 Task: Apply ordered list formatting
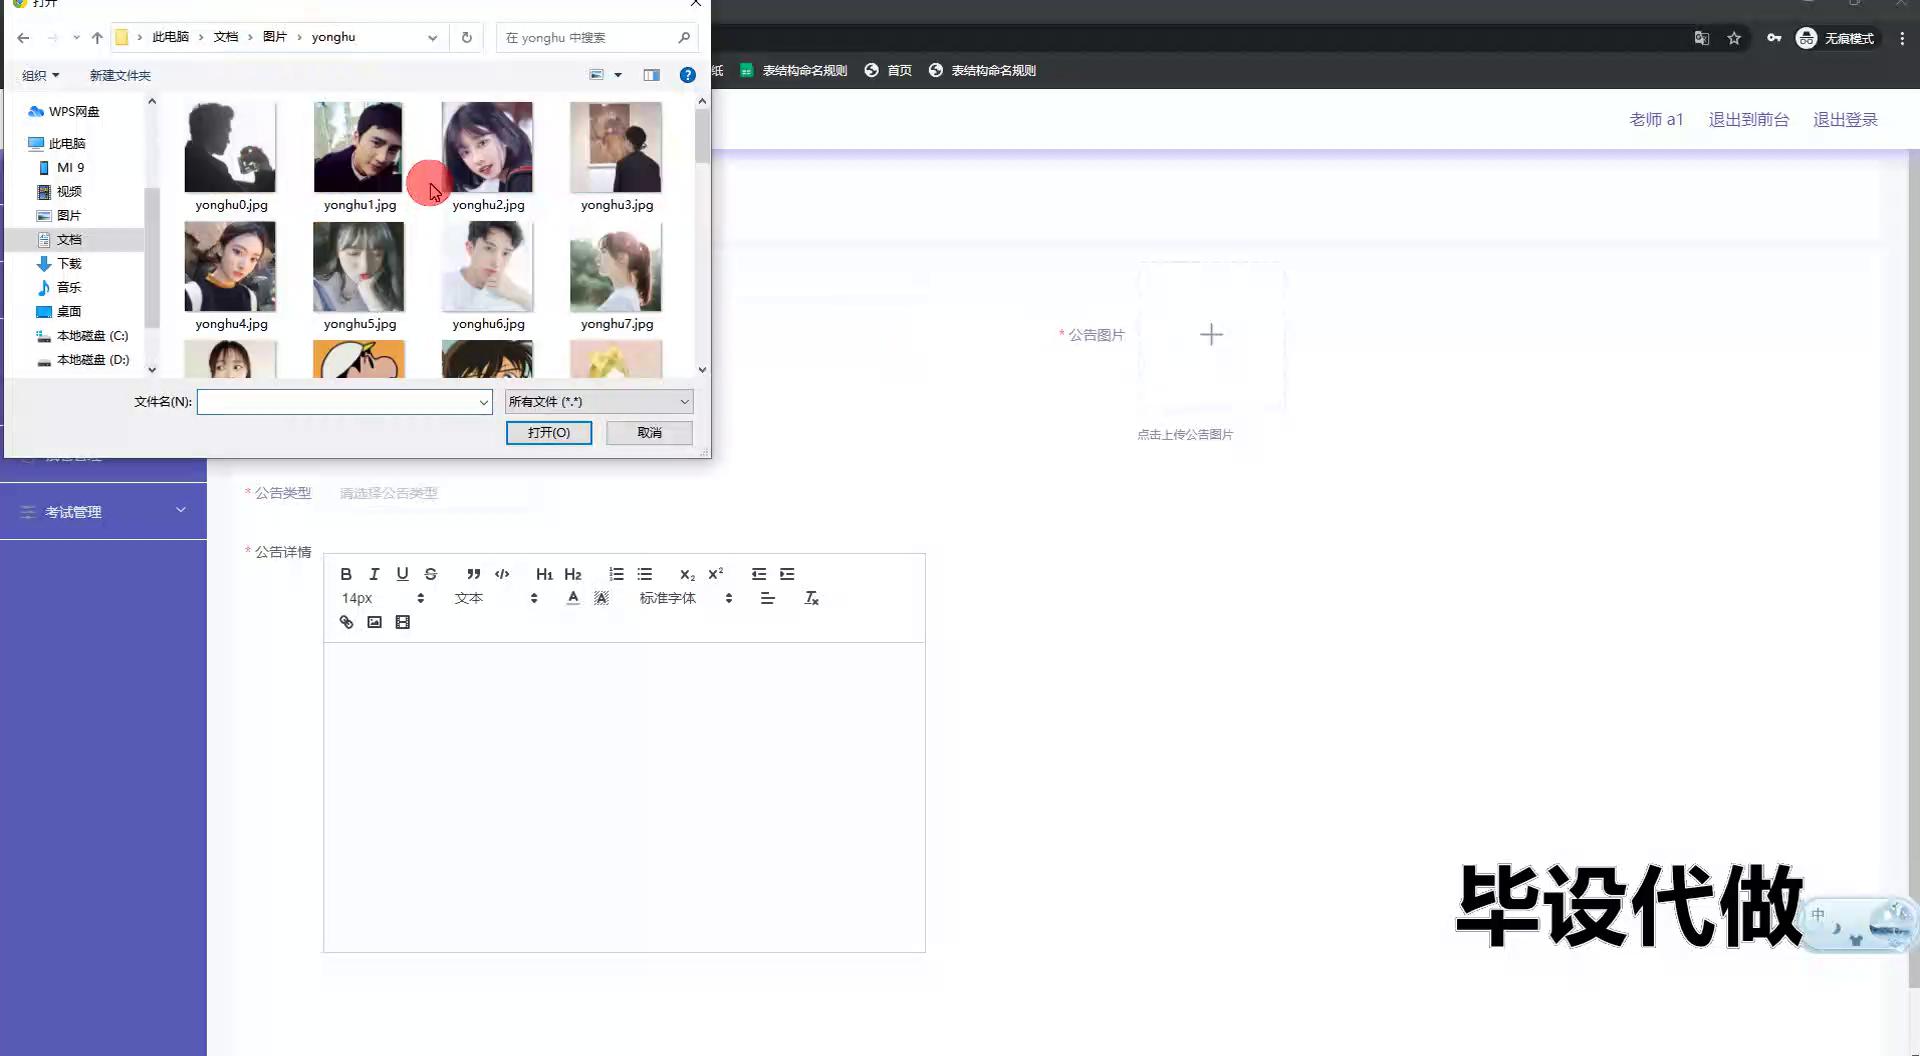[x=616, y=574]
